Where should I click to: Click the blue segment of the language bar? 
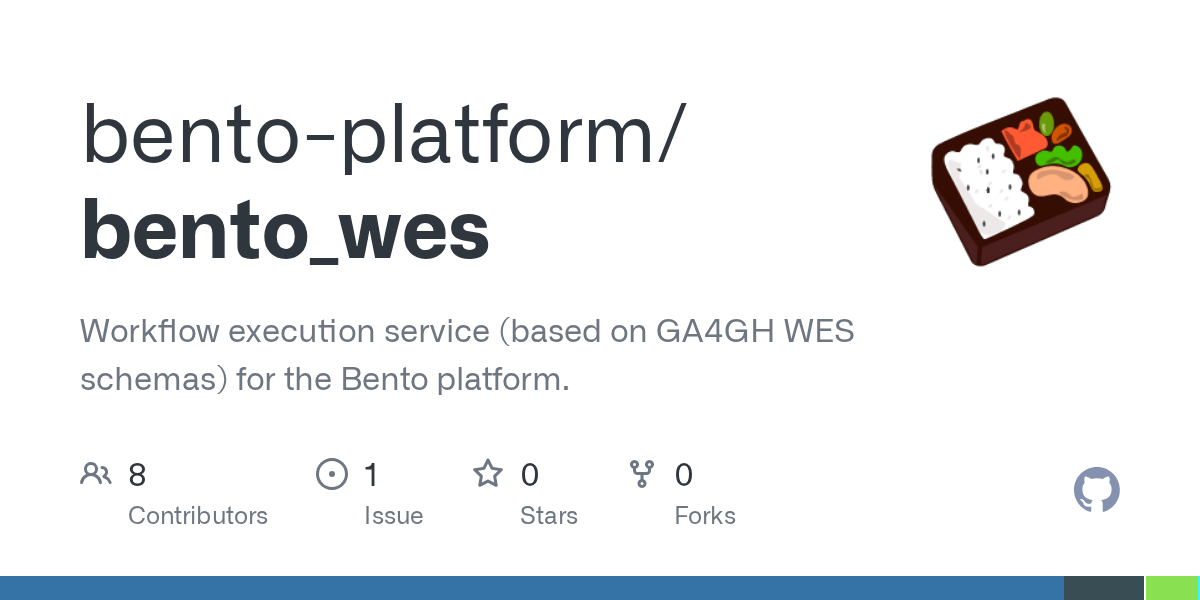point(530,588)
